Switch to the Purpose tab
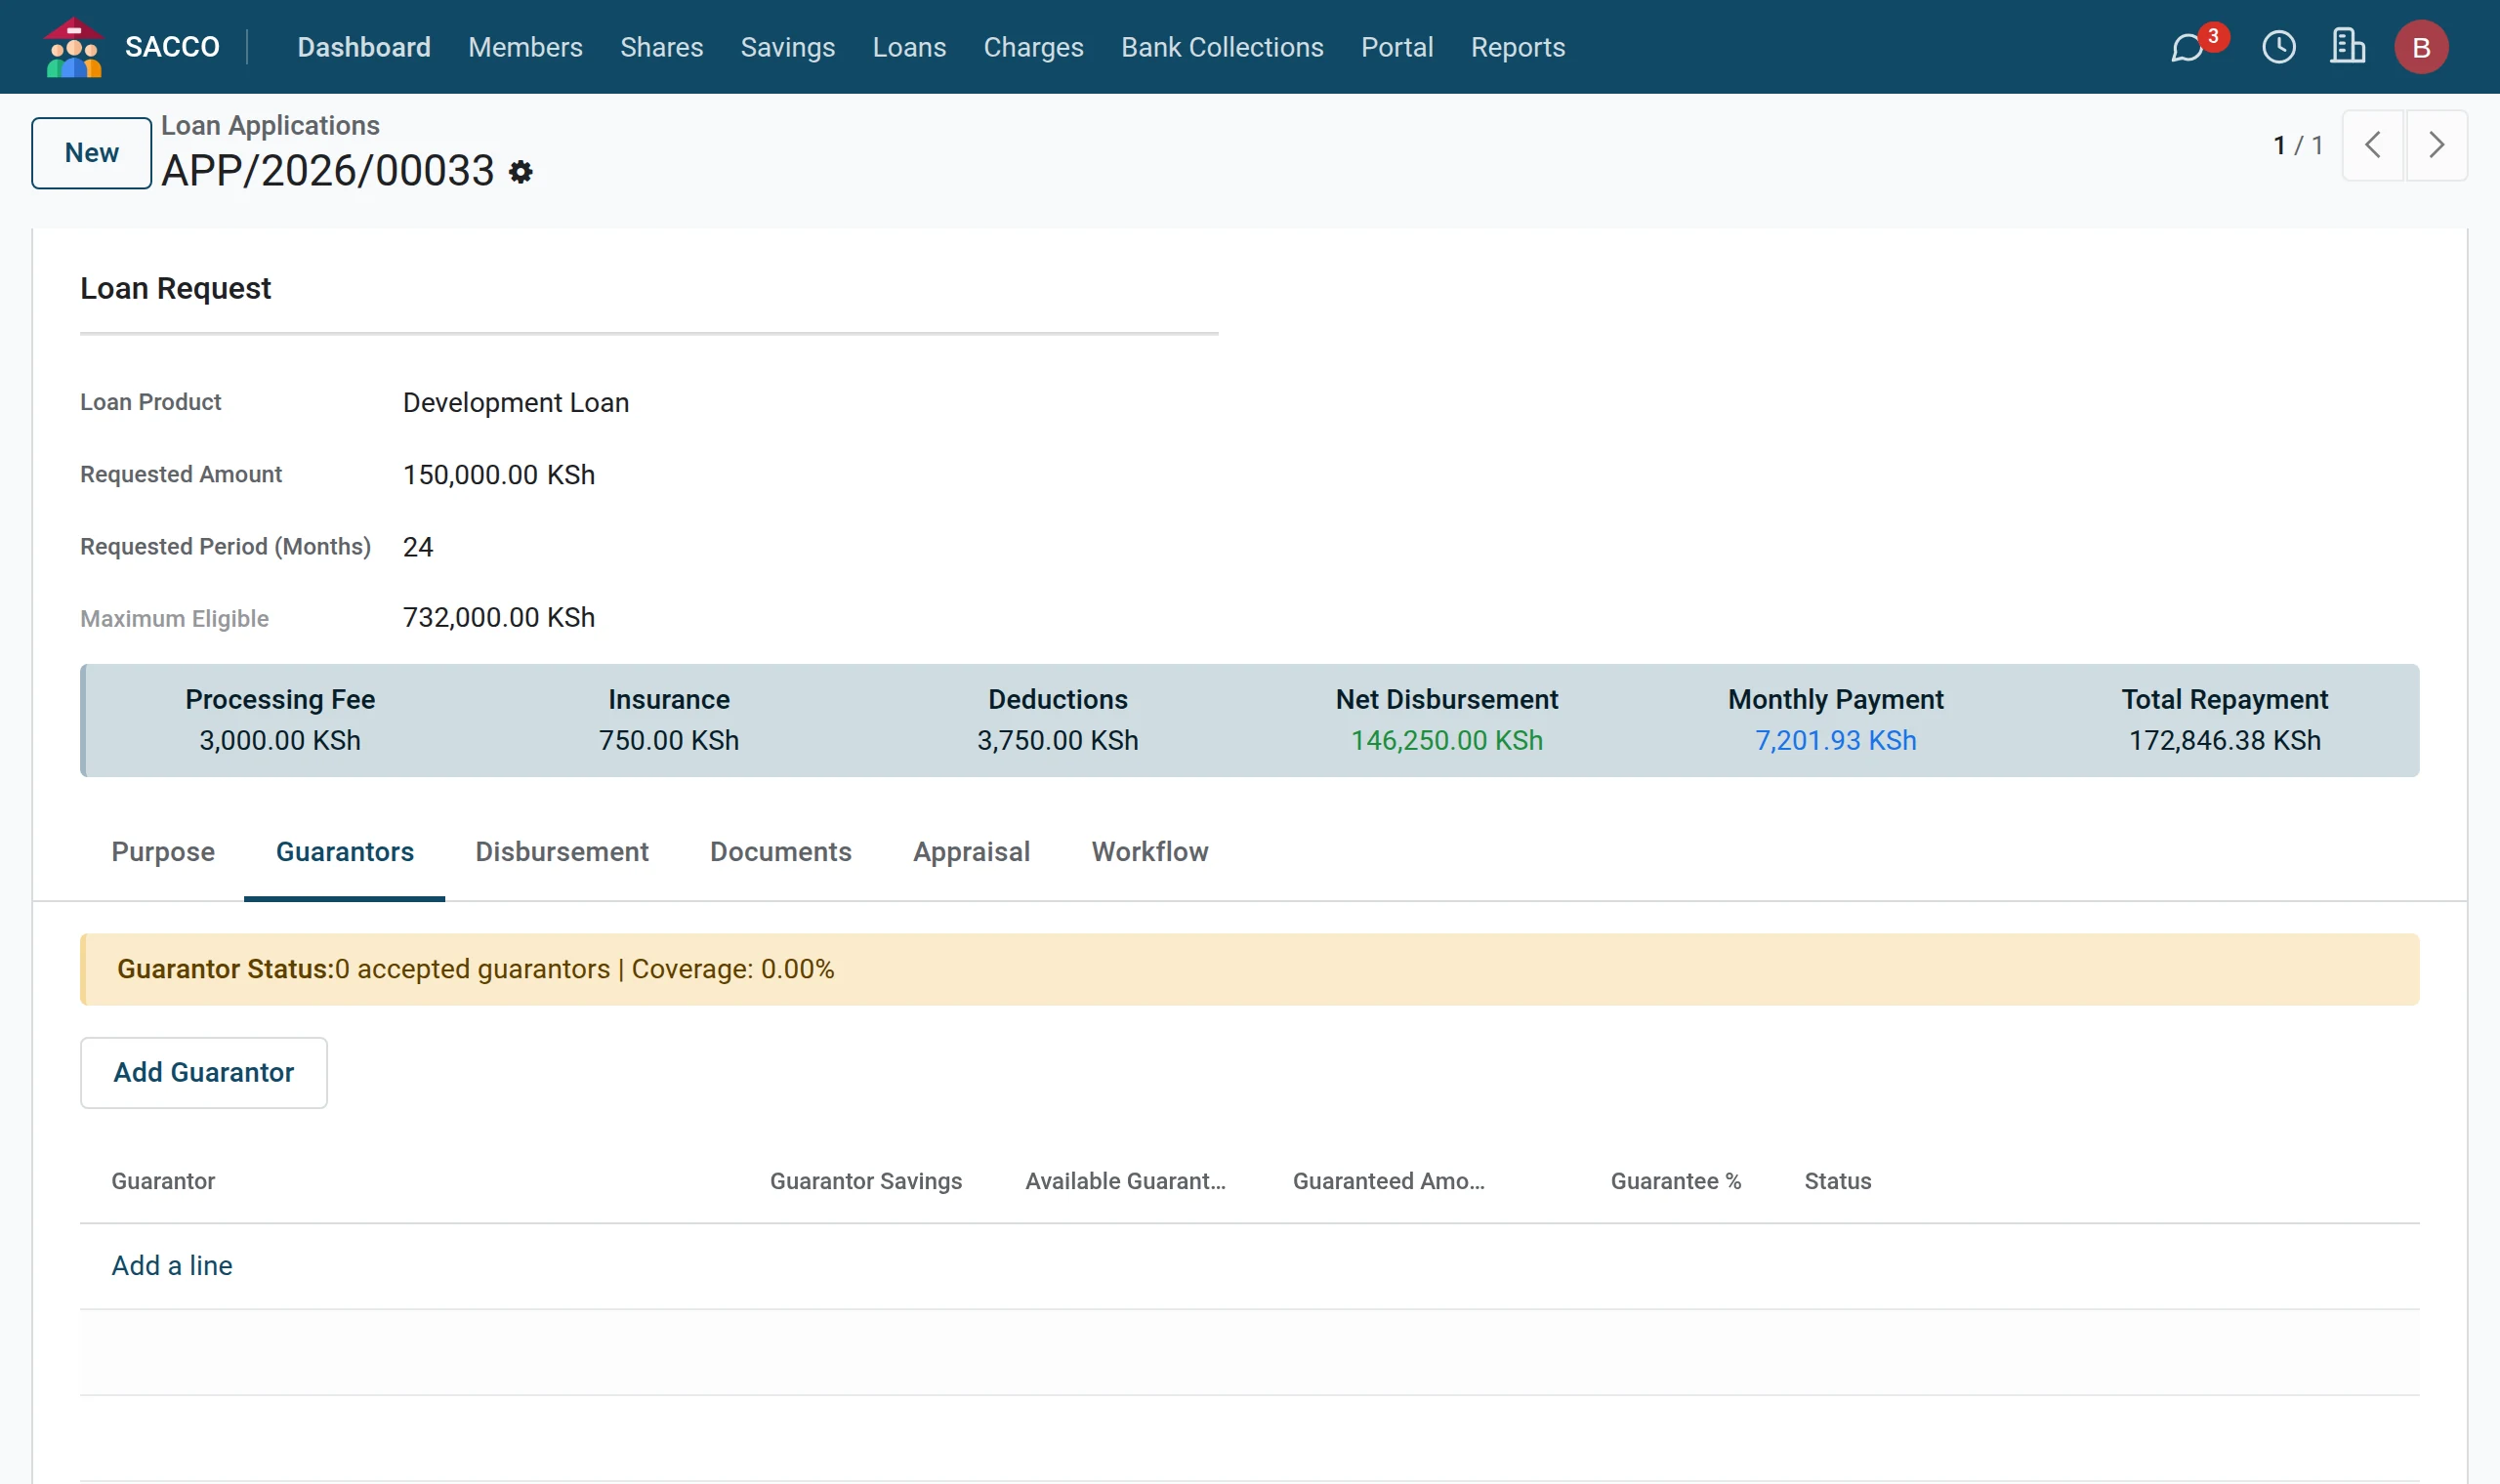 pos(163,851)
